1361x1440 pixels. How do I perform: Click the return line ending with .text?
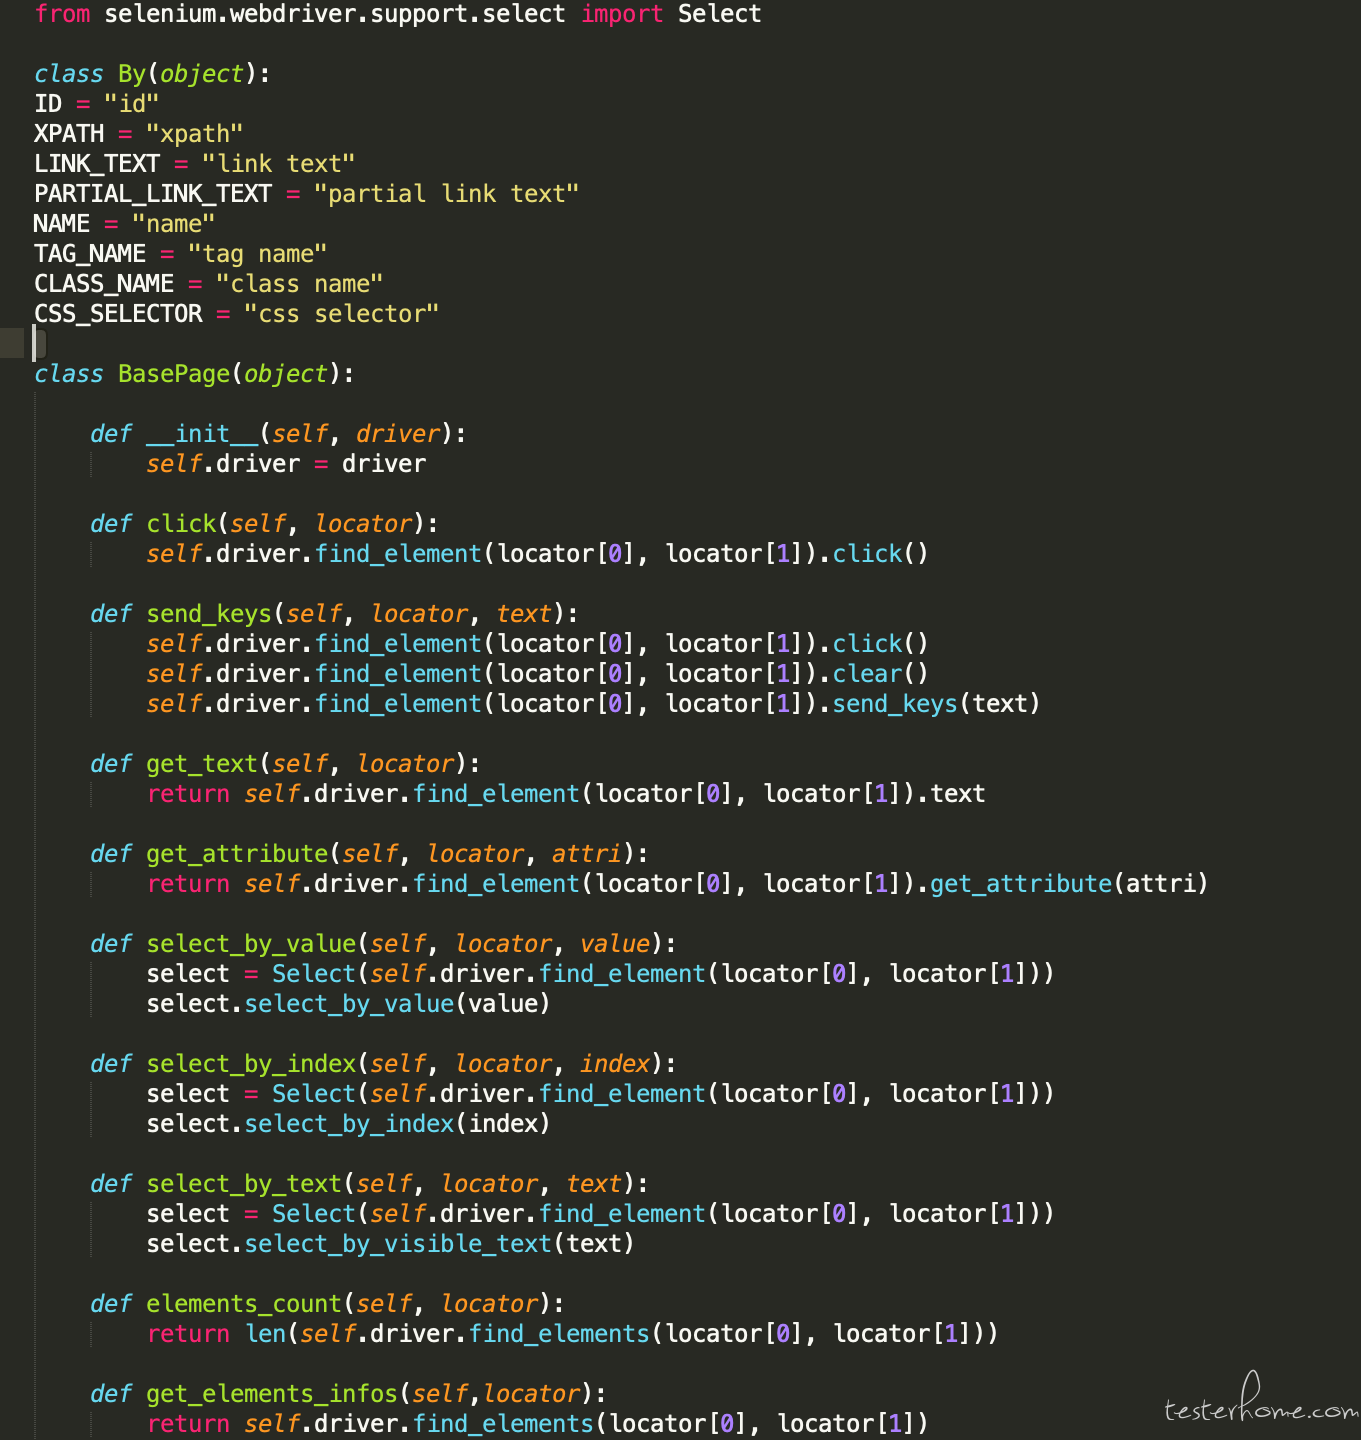[x=566, y=794]
